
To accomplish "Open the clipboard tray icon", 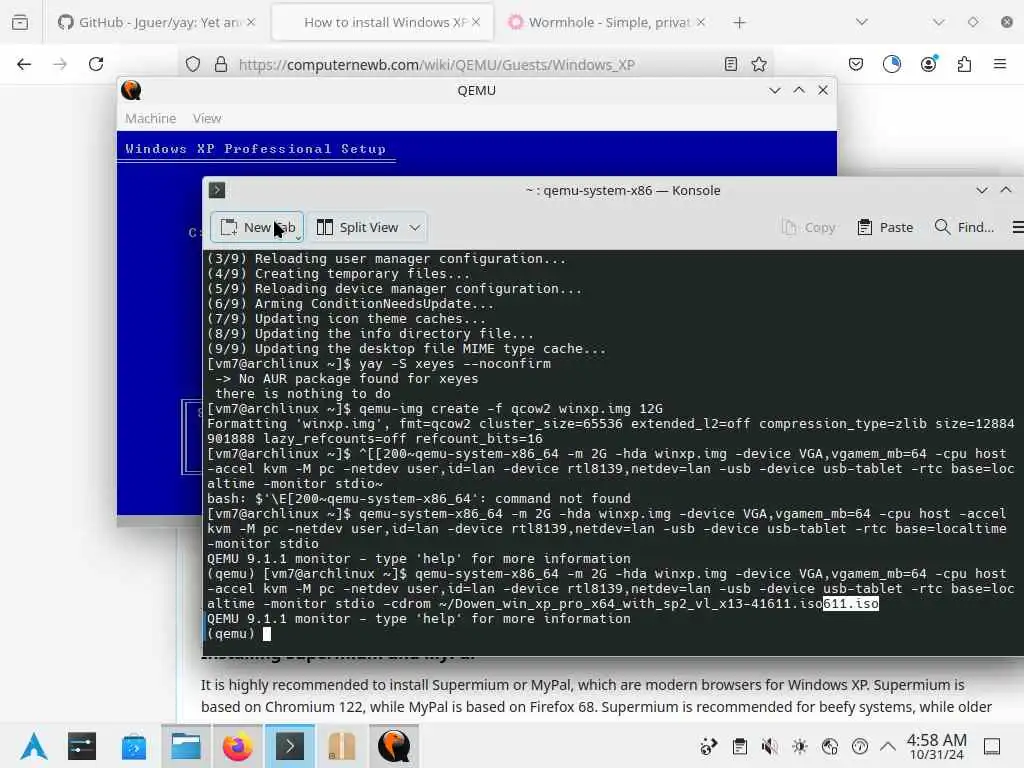I will (x=739, y=746).
